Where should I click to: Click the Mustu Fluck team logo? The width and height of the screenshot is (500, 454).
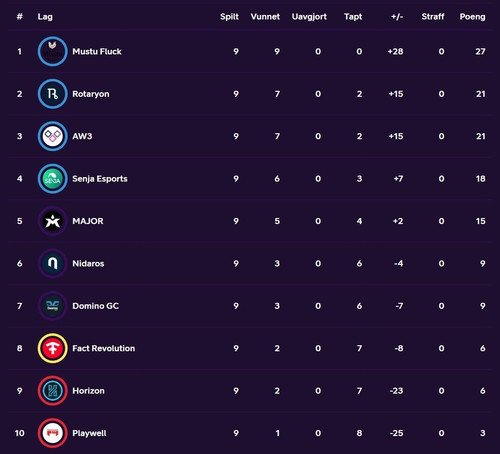[x=52, y=51]
